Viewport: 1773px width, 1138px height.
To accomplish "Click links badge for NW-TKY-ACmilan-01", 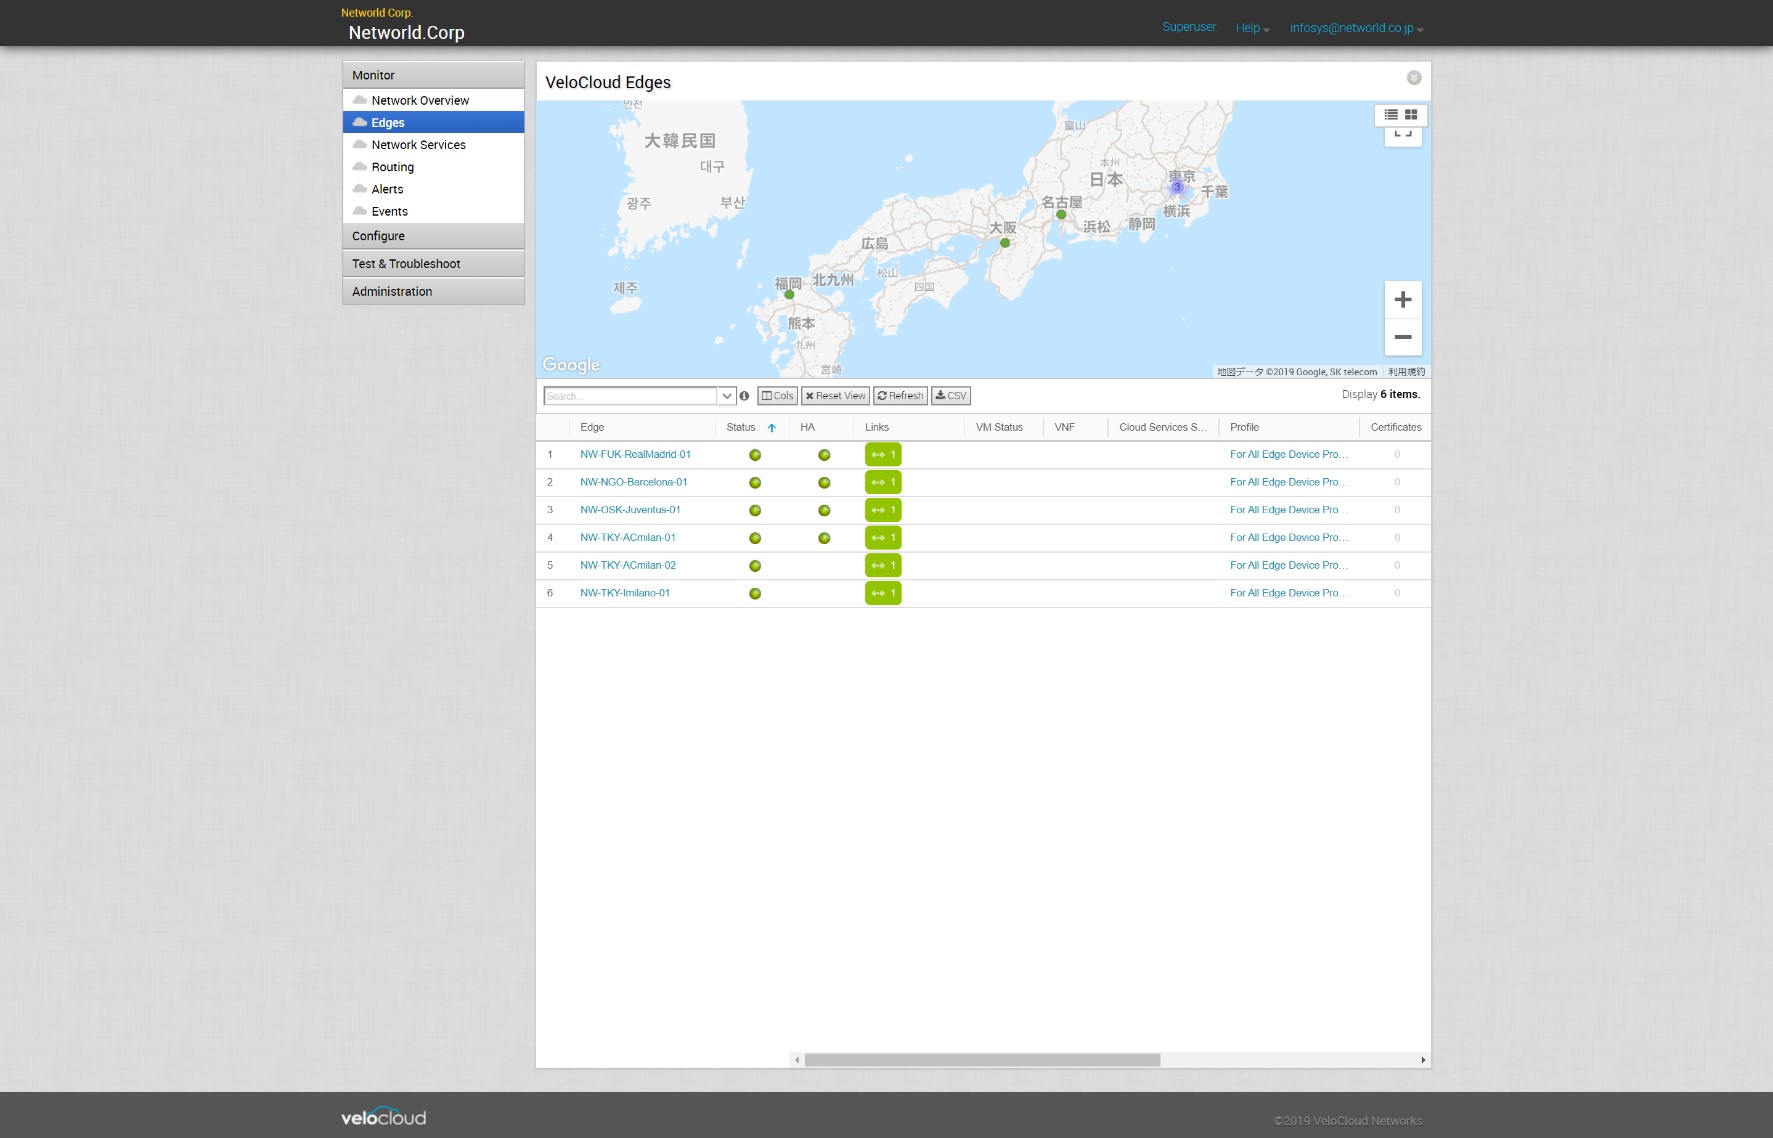I will (883, 538).
